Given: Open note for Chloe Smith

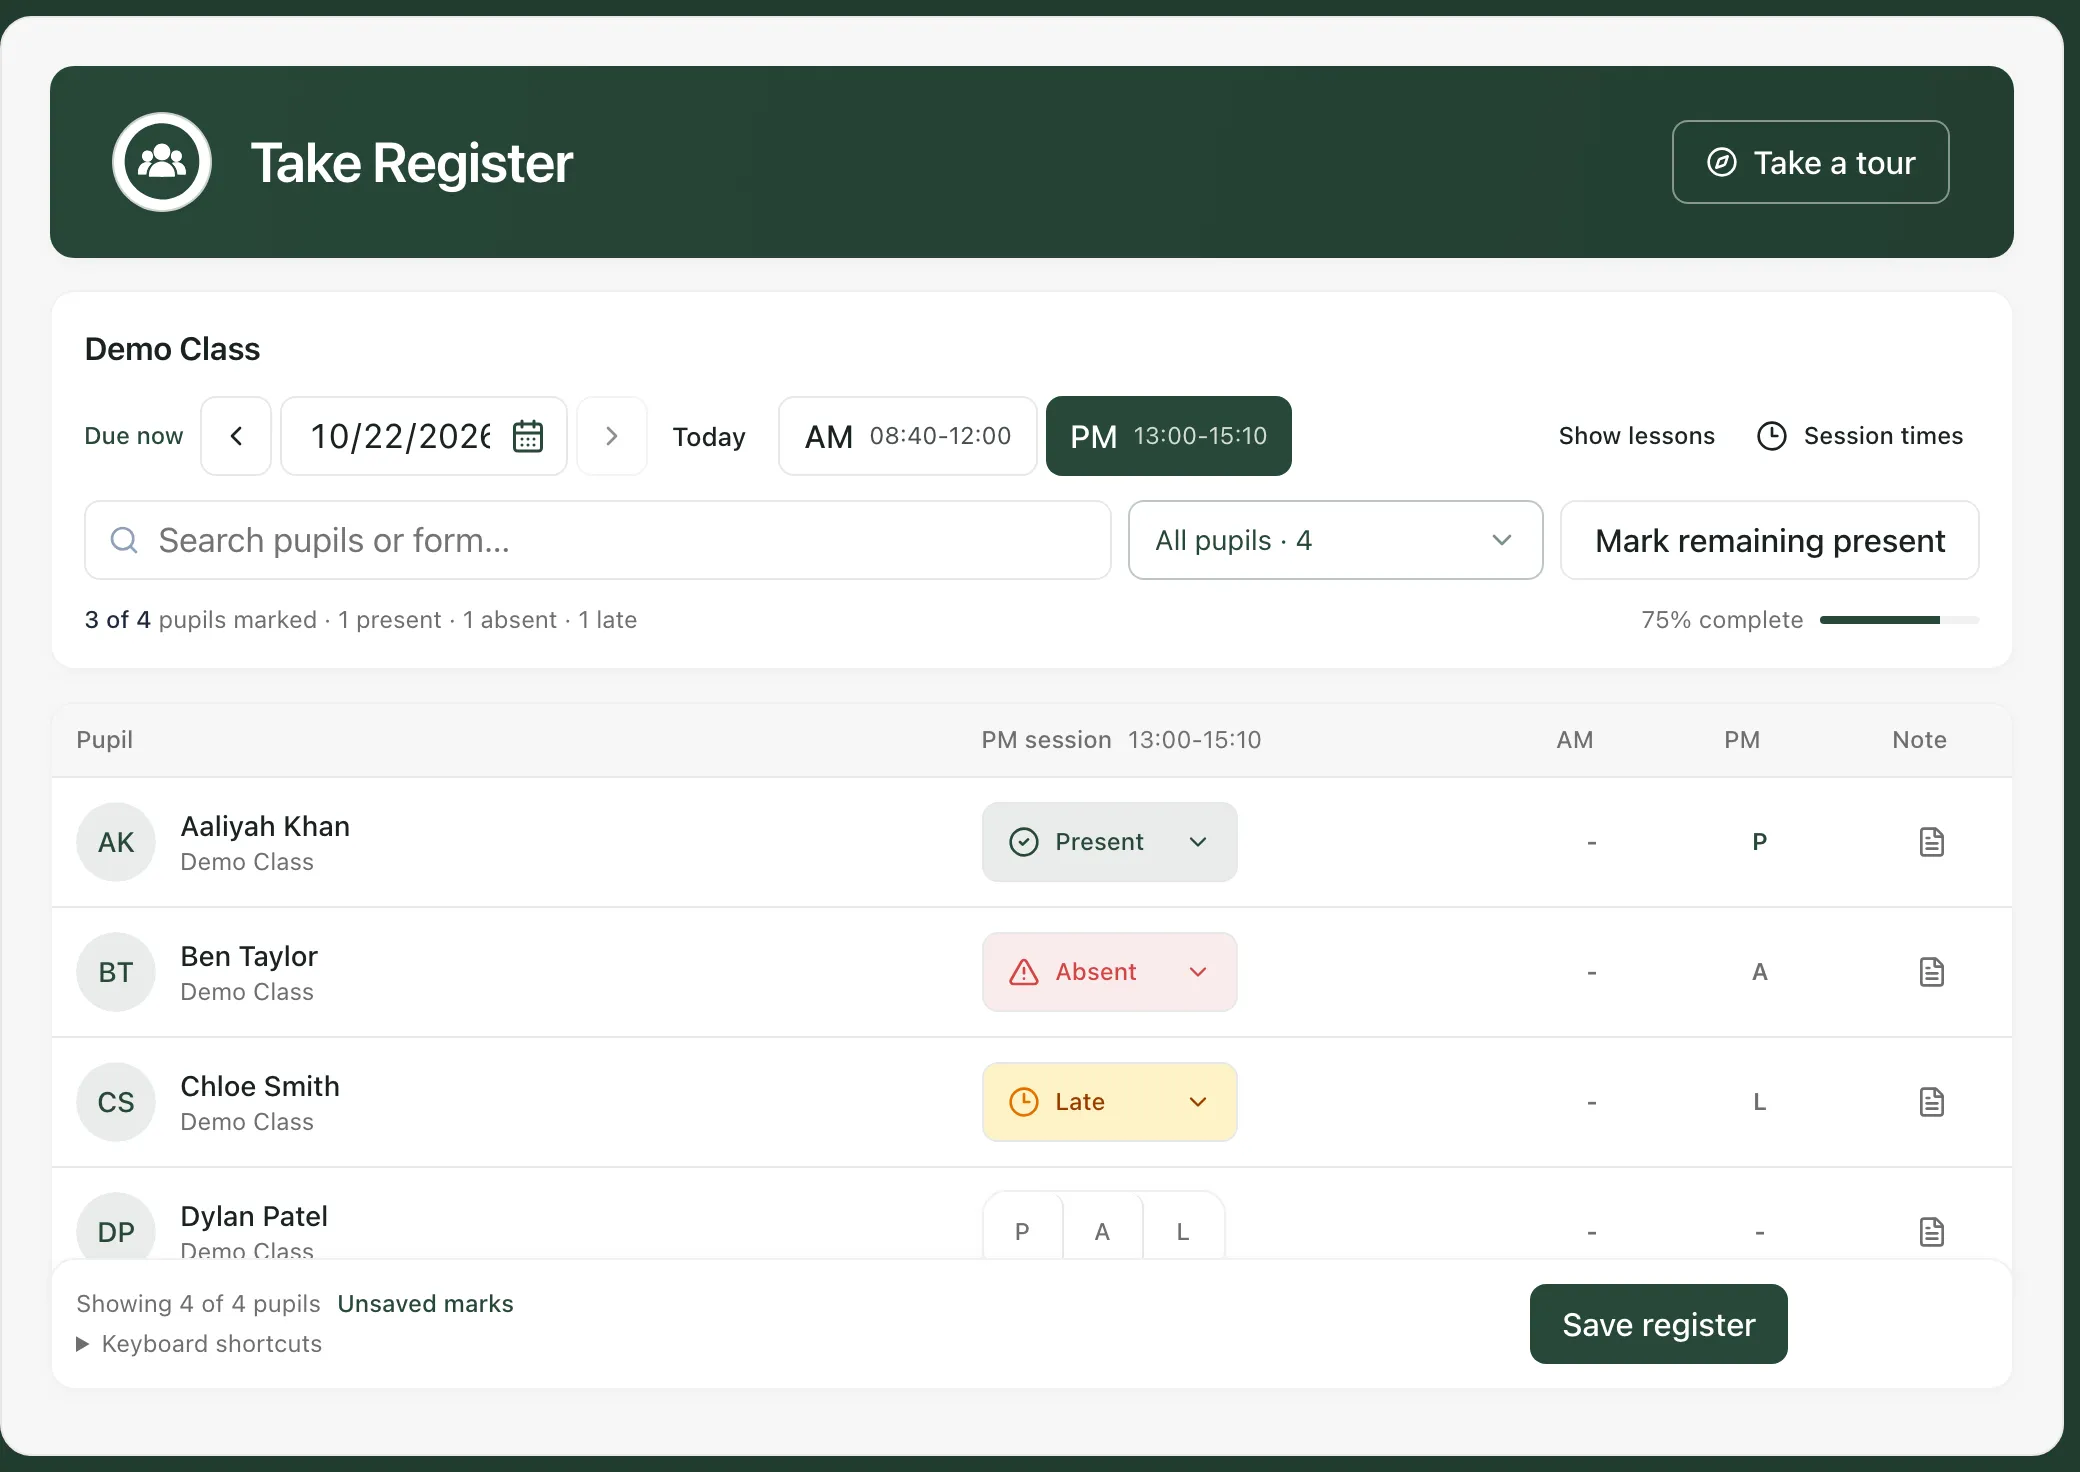Looking at the screenshot, I should (x=1931, y=1102).
